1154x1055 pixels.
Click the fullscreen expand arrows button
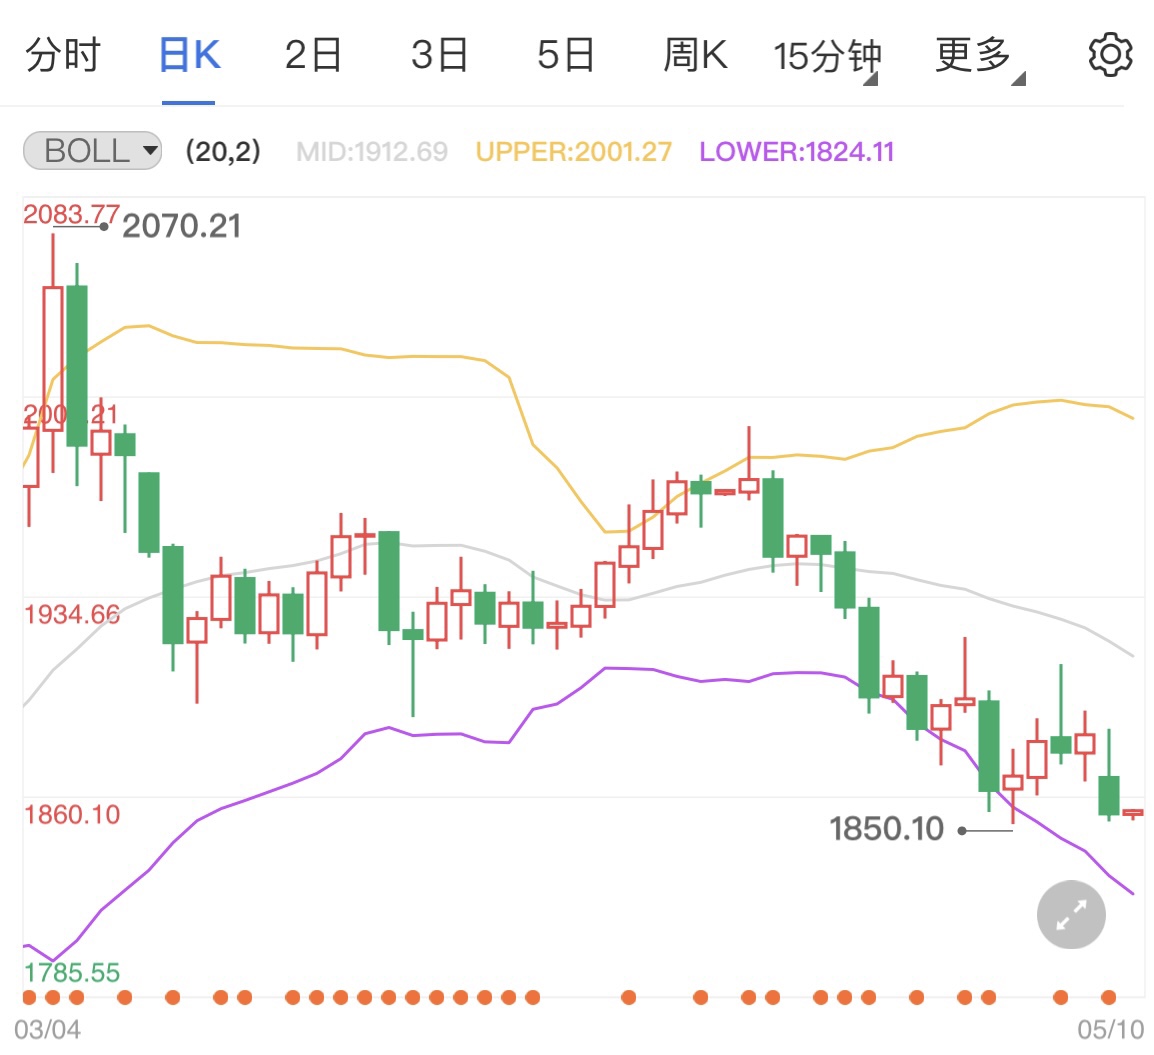pos(1071,914)
